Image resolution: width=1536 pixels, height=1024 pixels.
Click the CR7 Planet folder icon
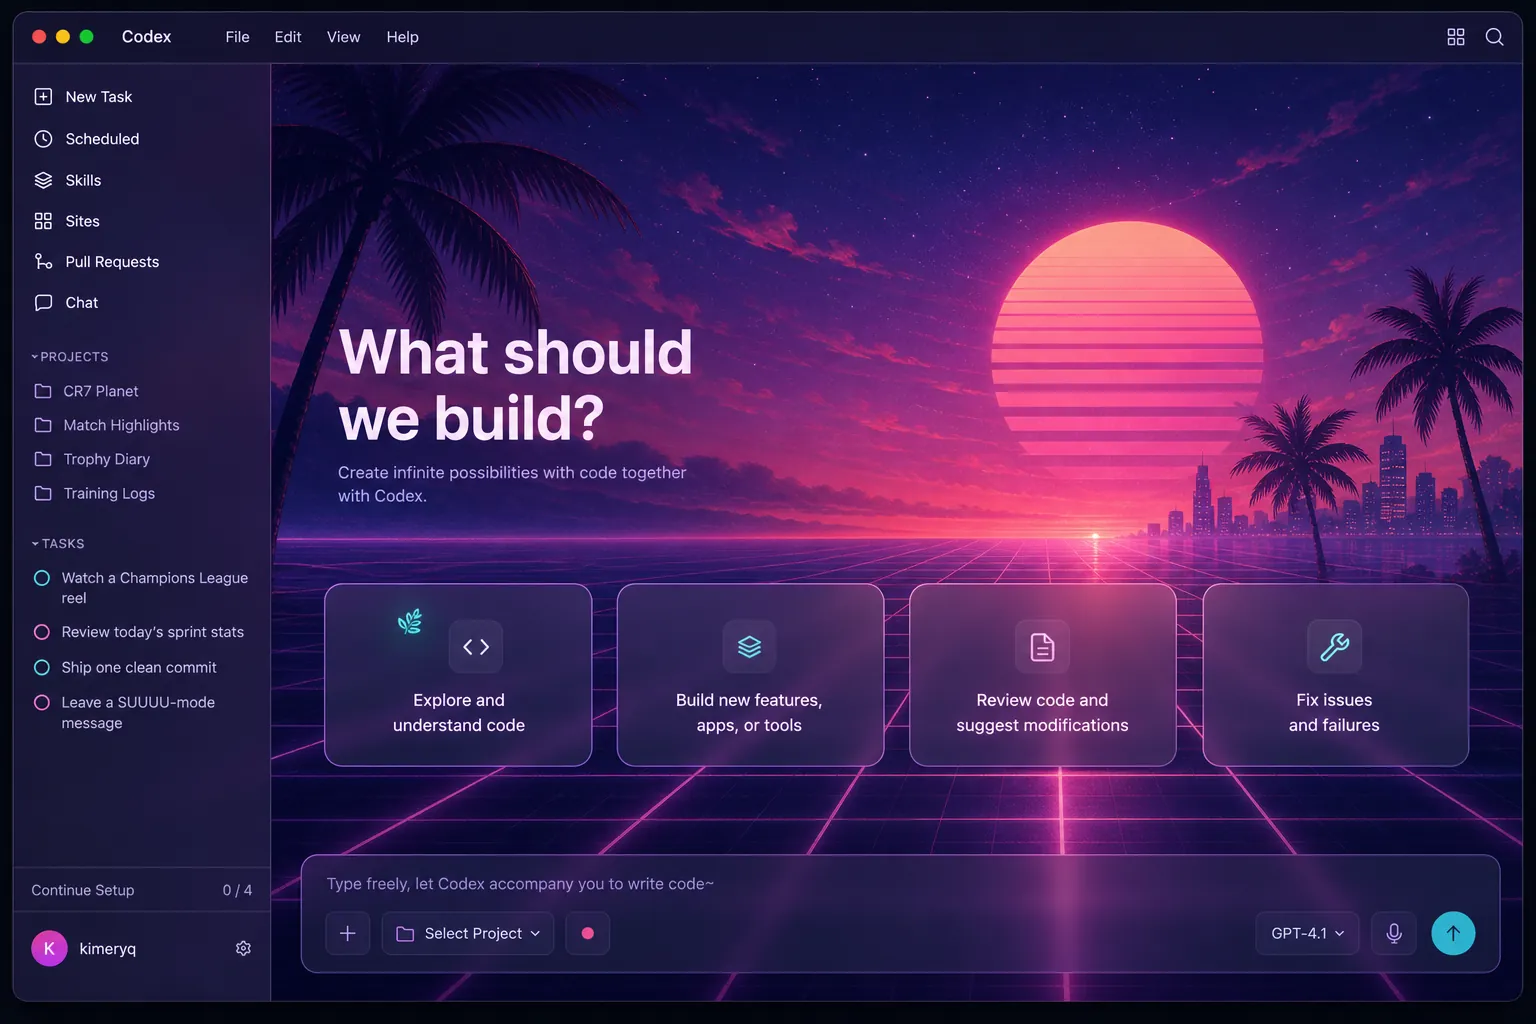[x=43, y=391]
